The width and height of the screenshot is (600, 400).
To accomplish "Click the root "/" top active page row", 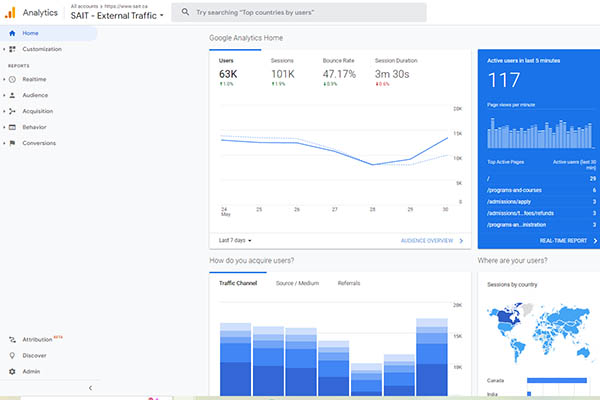I will tap(541, 179).
